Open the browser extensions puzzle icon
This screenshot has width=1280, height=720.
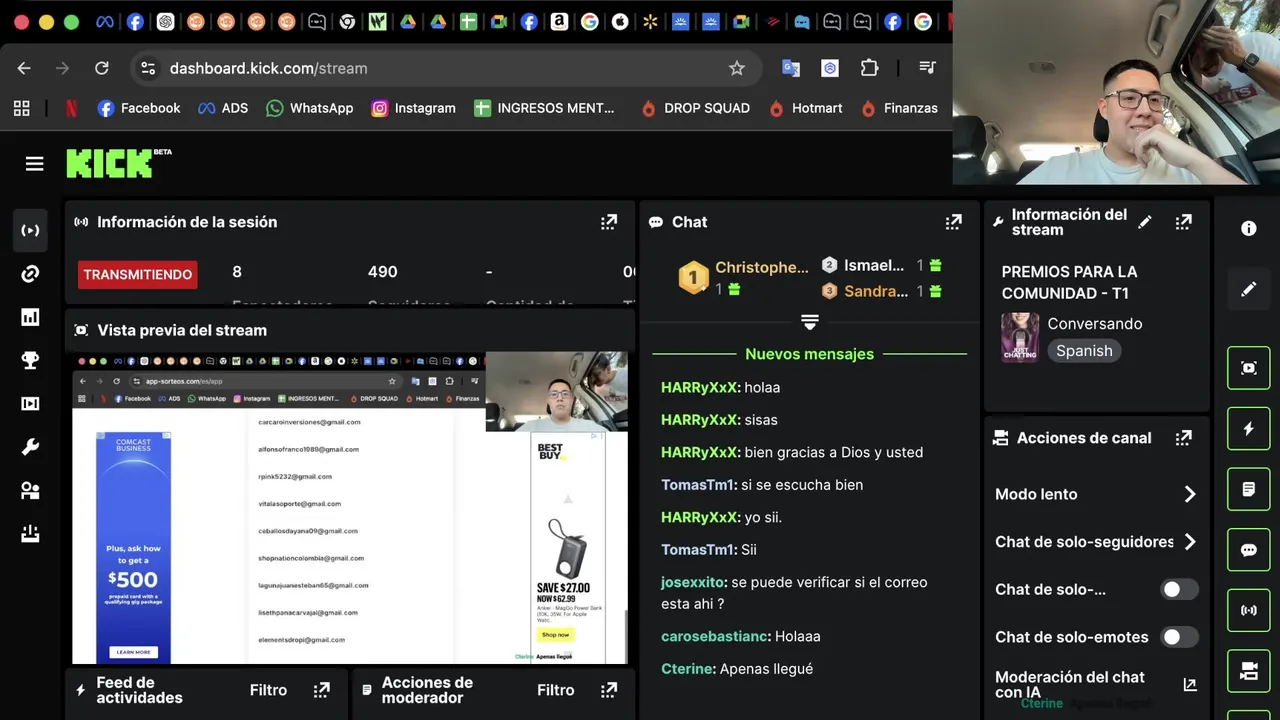coord(869,68)
